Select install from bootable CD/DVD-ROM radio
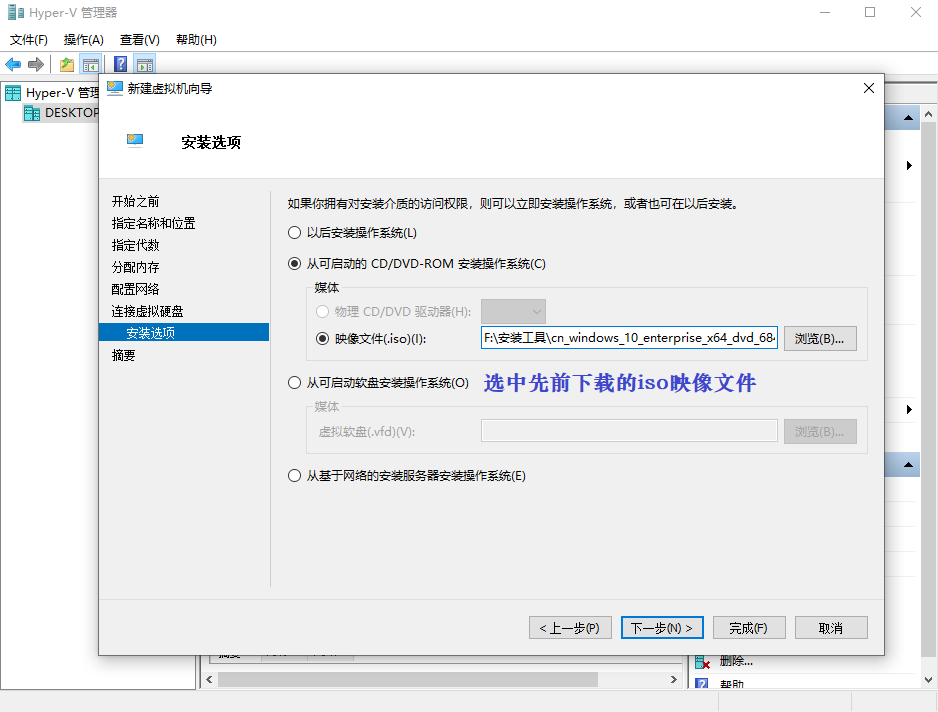The image size is (938, 712). (x=294, y=263)
